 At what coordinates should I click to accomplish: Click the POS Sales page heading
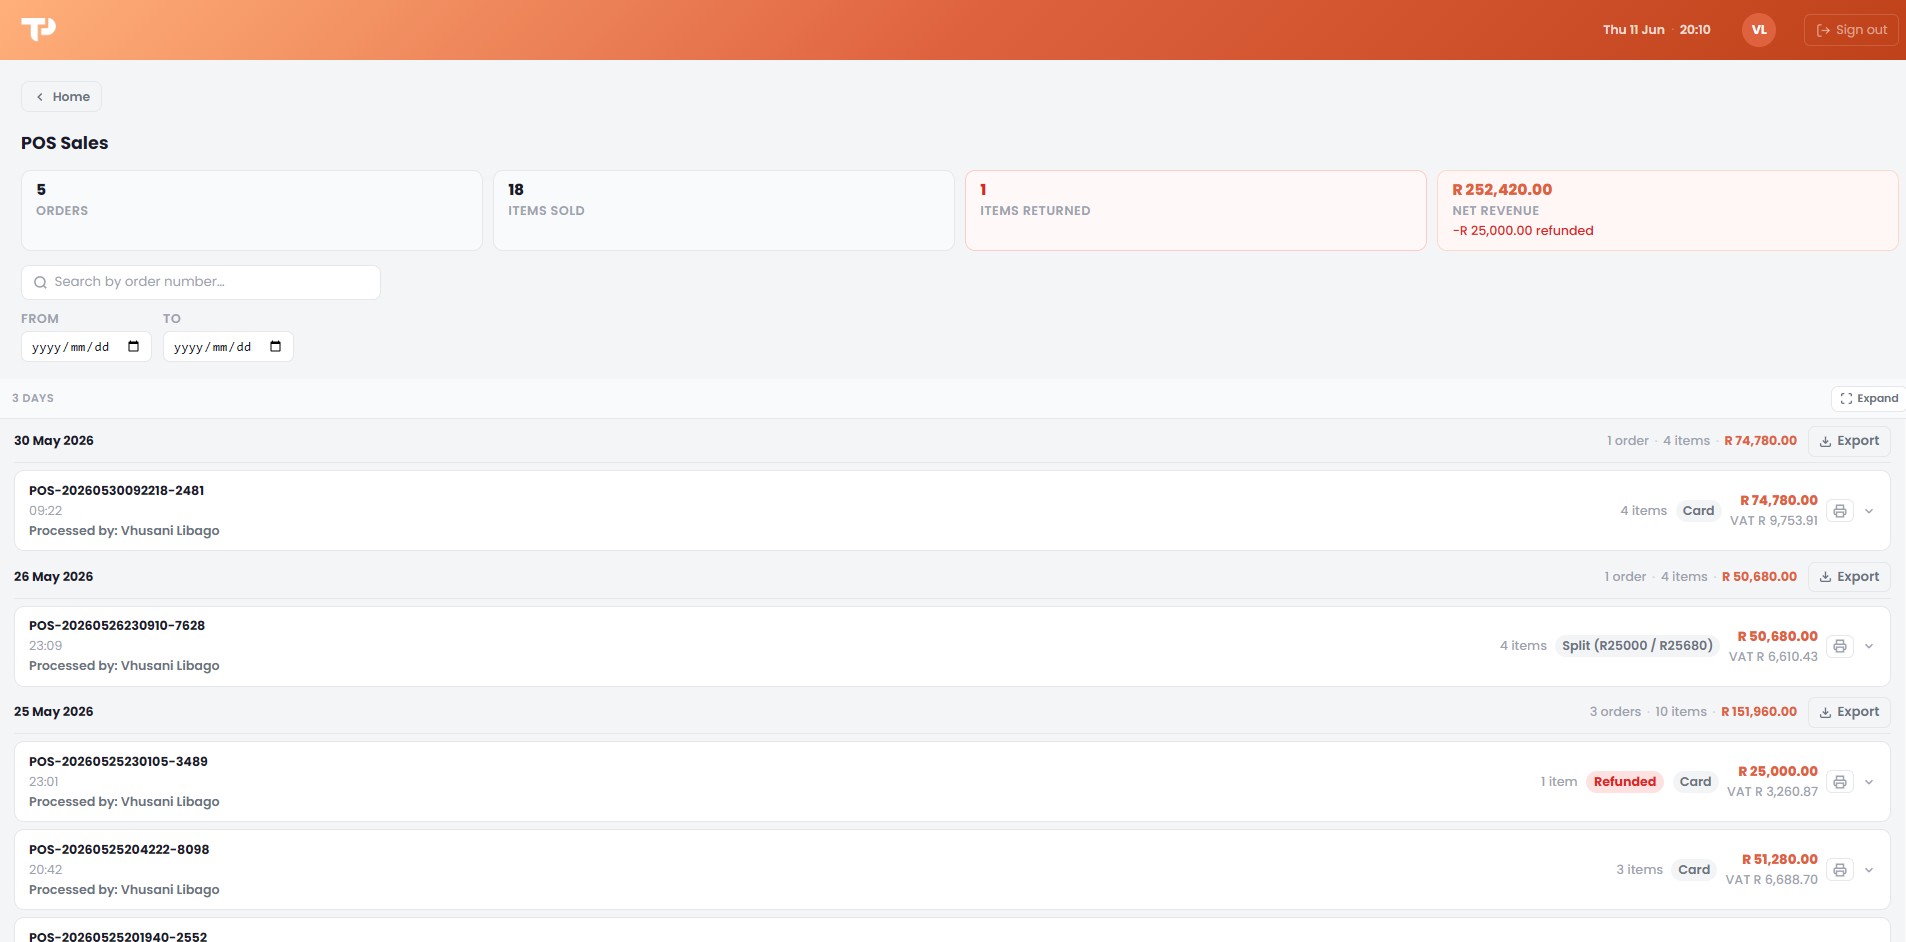(x=65, y=143)
